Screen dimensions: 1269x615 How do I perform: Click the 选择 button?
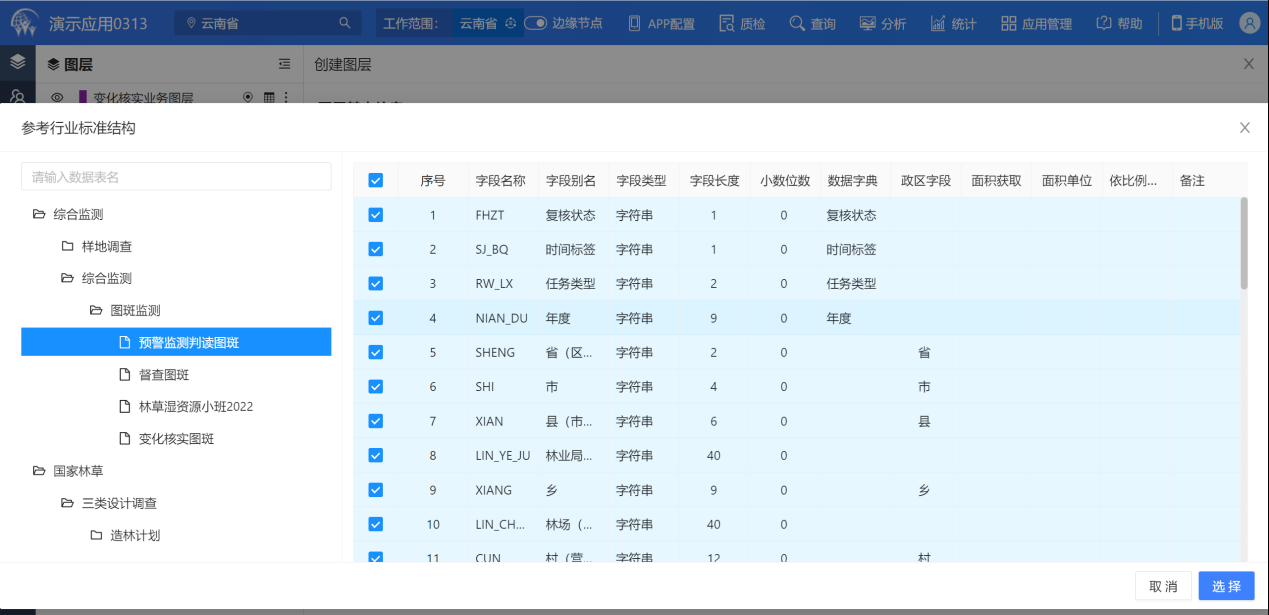[1227, 586]
